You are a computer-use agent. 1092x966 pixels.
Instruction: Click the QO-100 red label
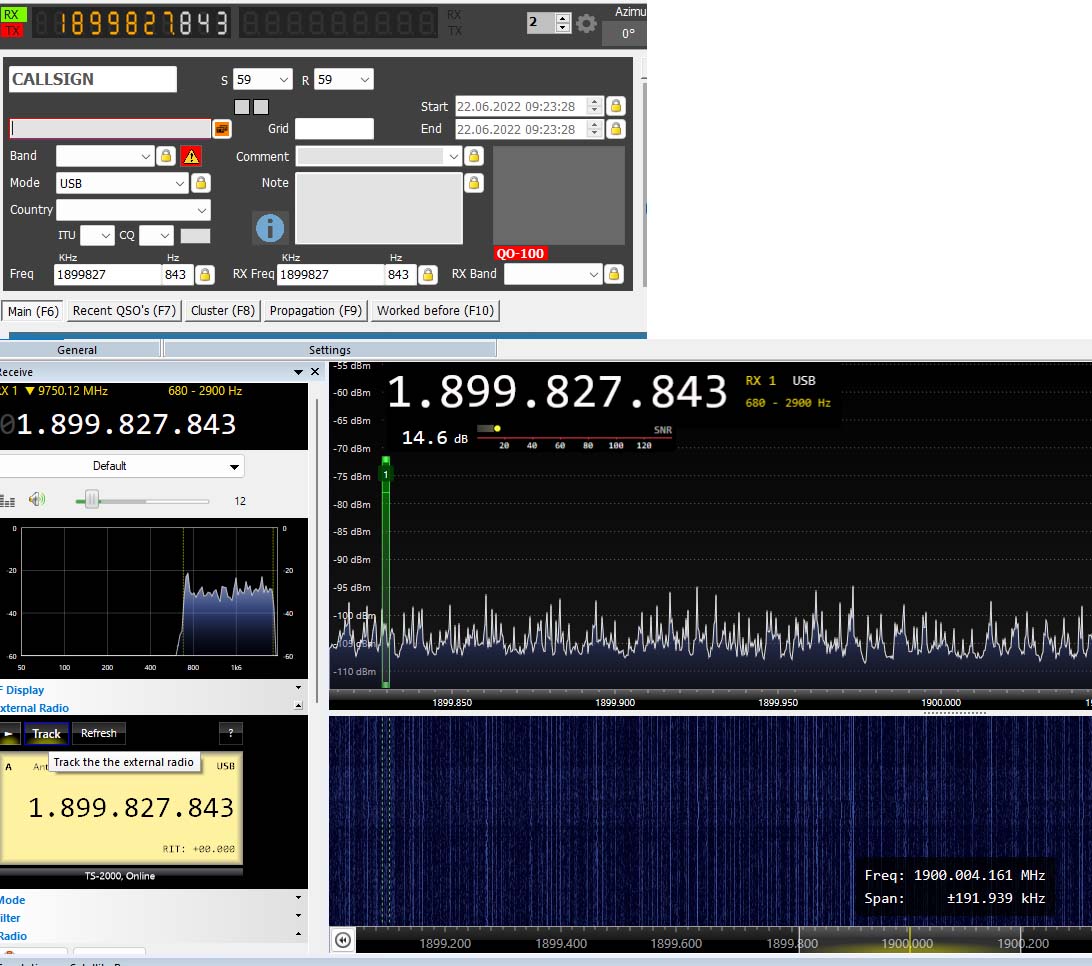pos(520,254)
